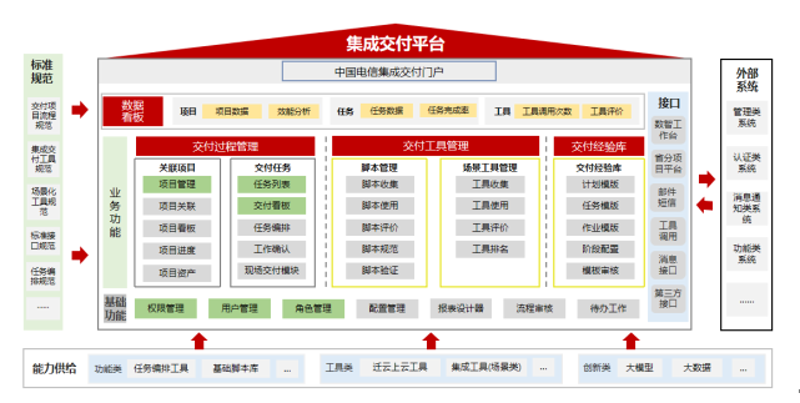Click the 报表设计器 box
The image size is (800, 403).
pyautogui.click(x=461, y=309)
